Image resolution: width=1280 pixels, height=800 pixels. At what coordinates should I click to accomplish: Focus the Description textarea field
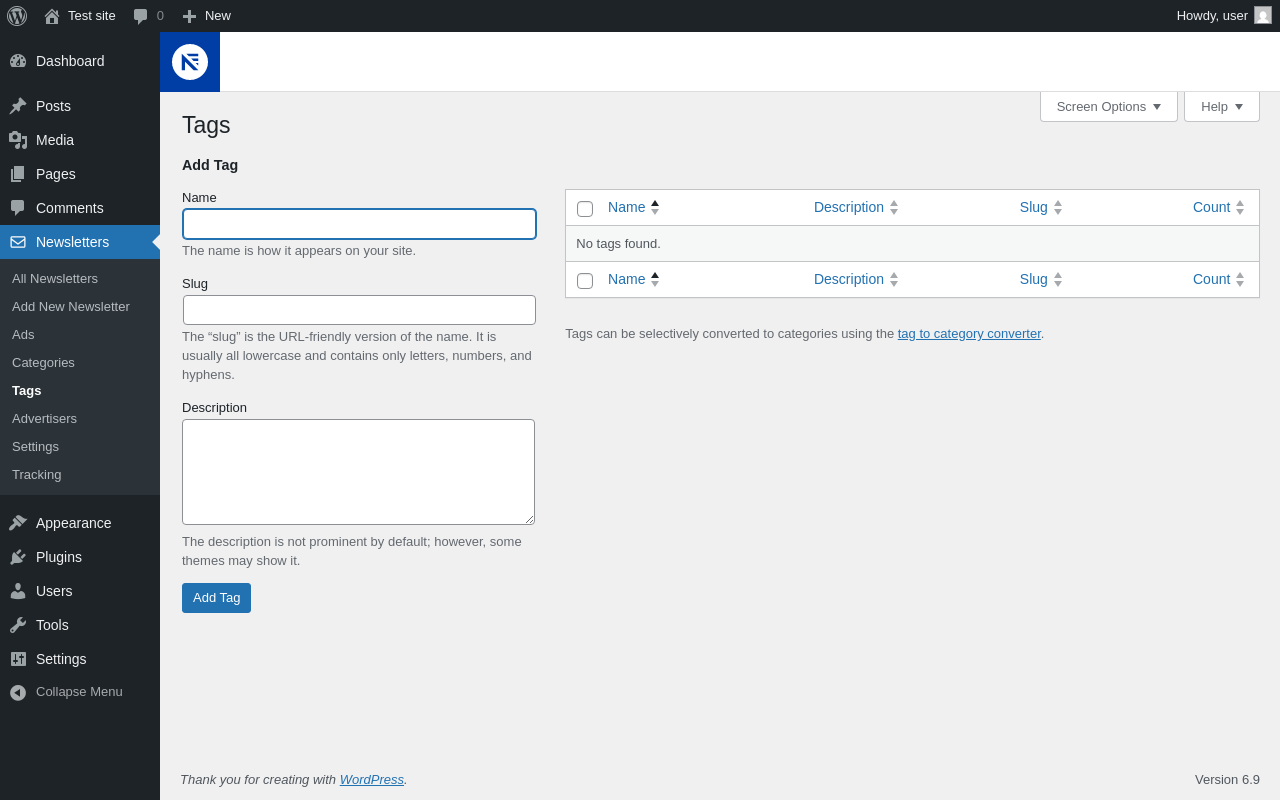click(x=358, y=472)
